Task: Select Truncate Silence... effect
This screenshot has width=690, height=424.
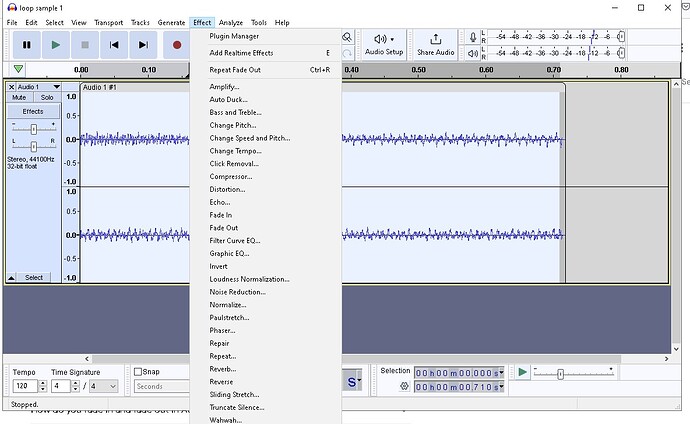Action: (x=266, y=407)
